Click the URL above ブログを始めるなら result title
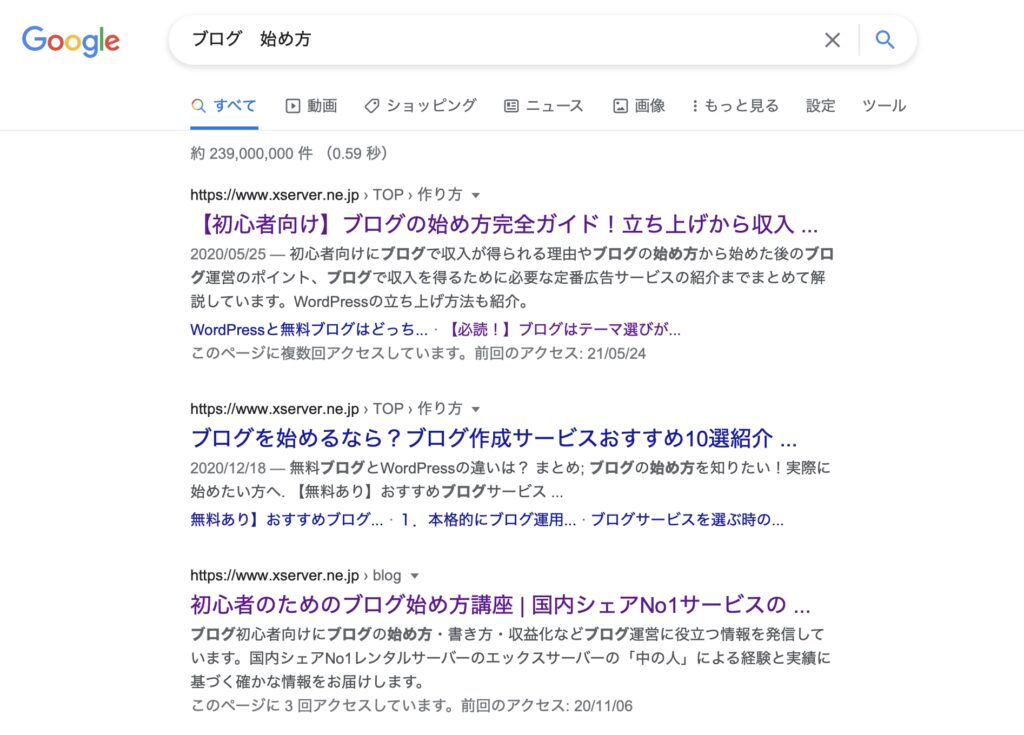This screenshot has width=1024, height=735. [x=326, y=409]
